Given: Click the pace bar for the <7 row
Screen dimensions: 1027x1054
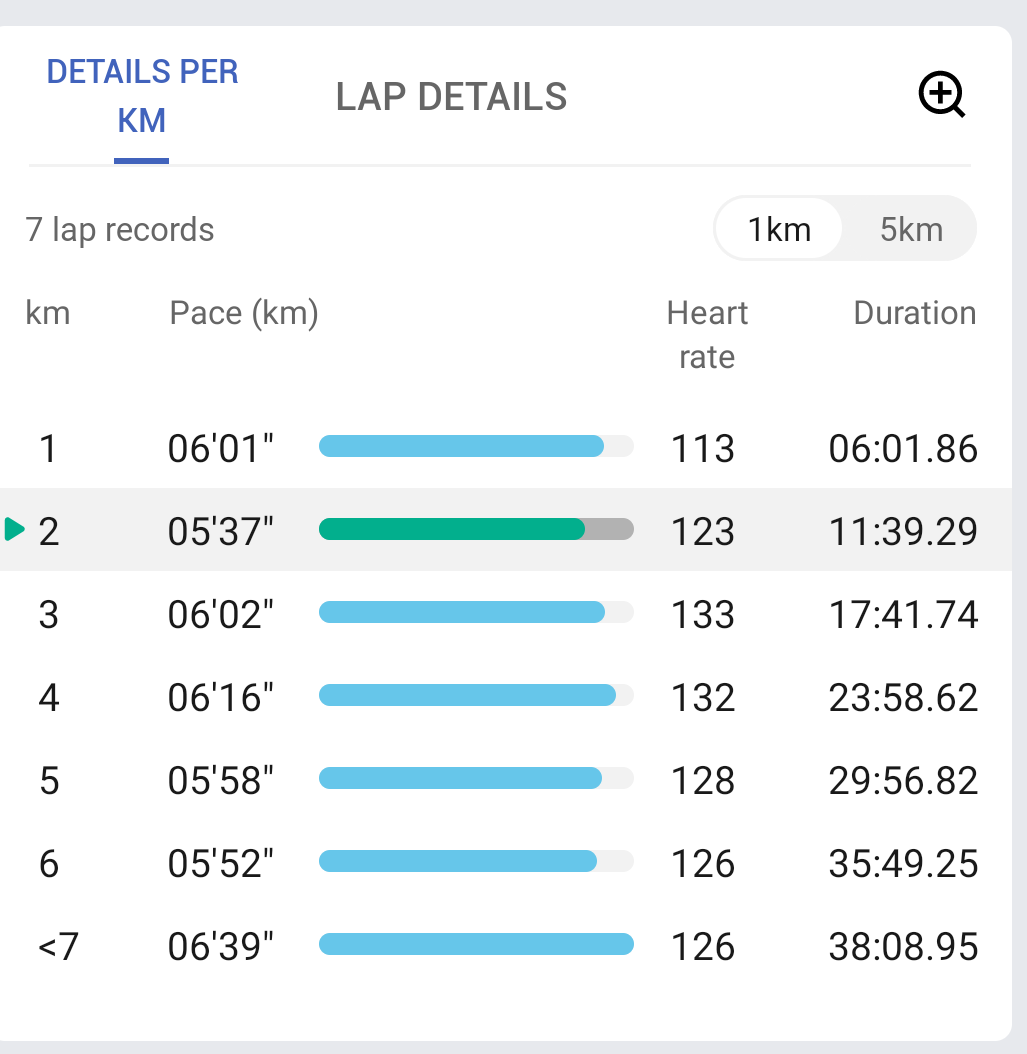Looking at the screenshot, I should point(476,944).
